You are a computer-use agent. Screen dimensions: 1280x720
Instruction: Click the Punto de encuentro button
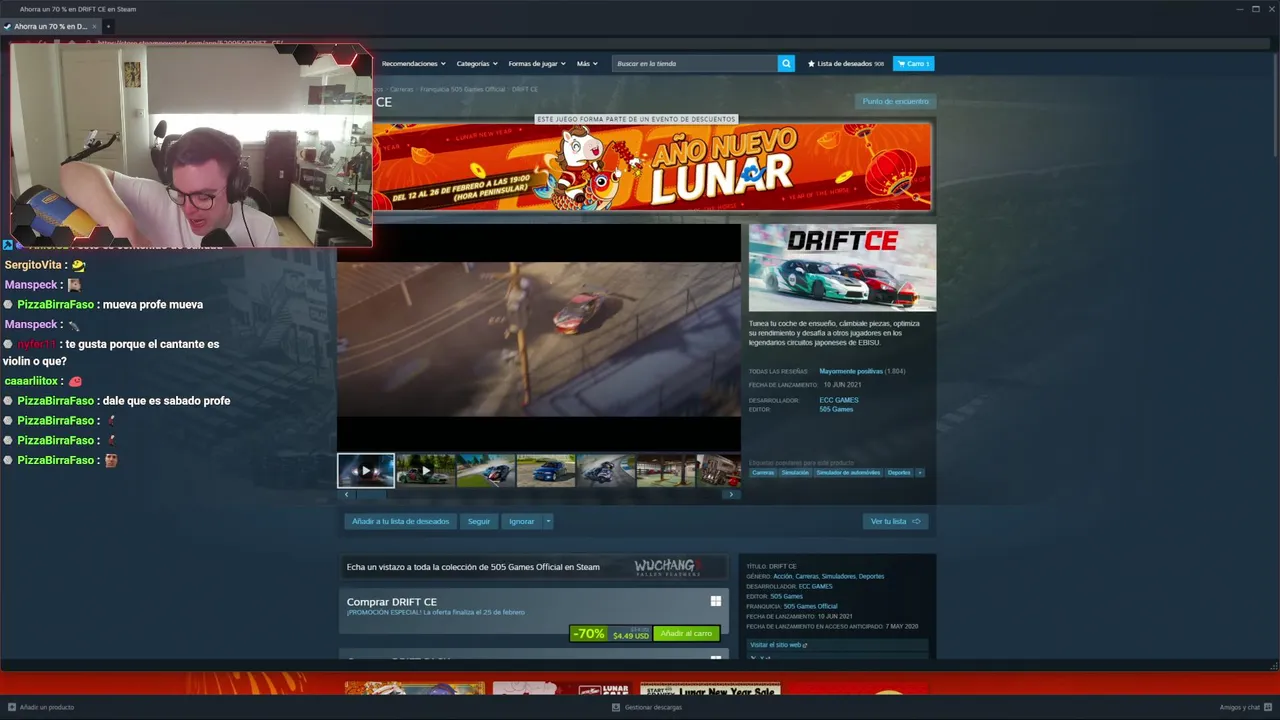(x=896, y=101)
